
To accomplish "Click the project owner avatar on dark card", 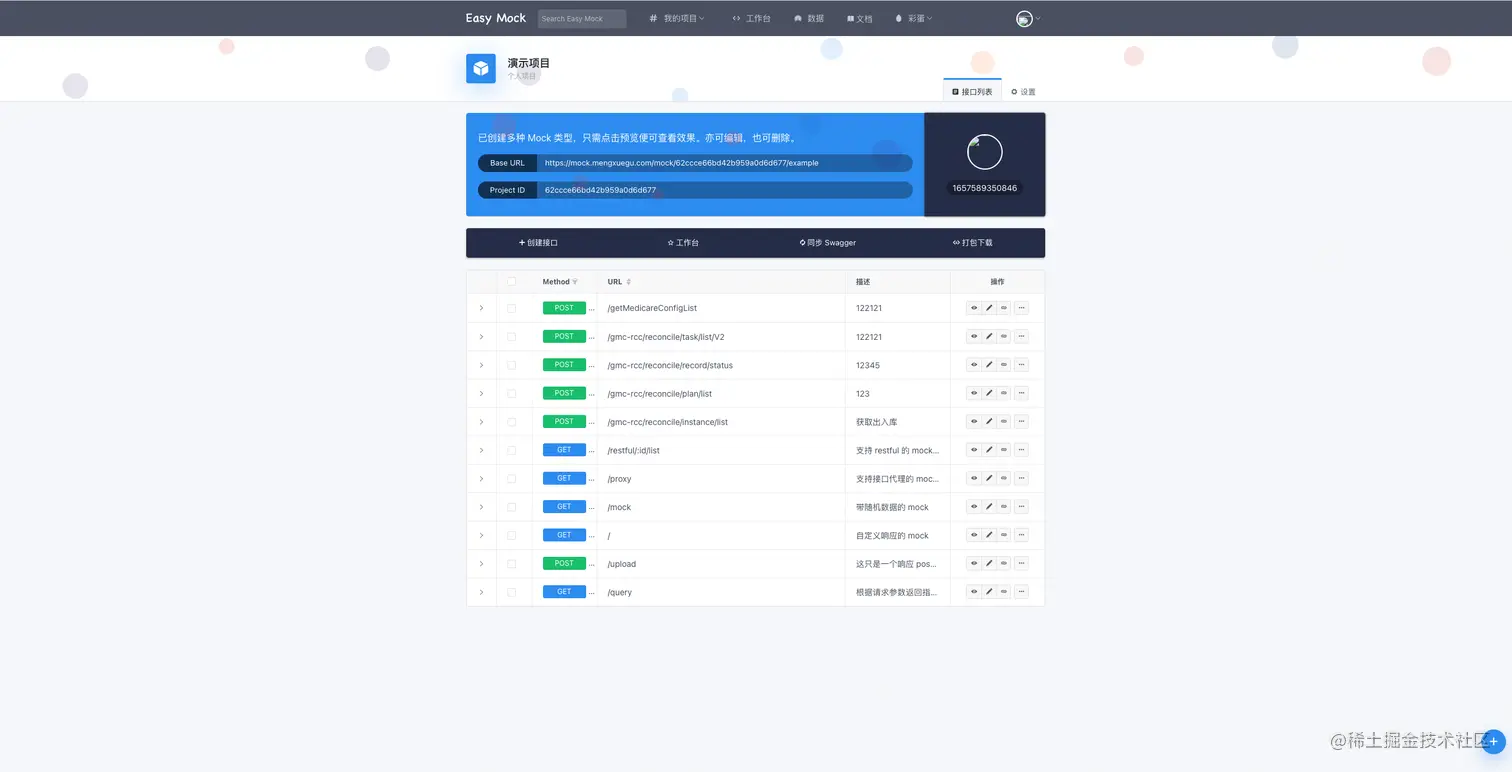I will point(985,152).
